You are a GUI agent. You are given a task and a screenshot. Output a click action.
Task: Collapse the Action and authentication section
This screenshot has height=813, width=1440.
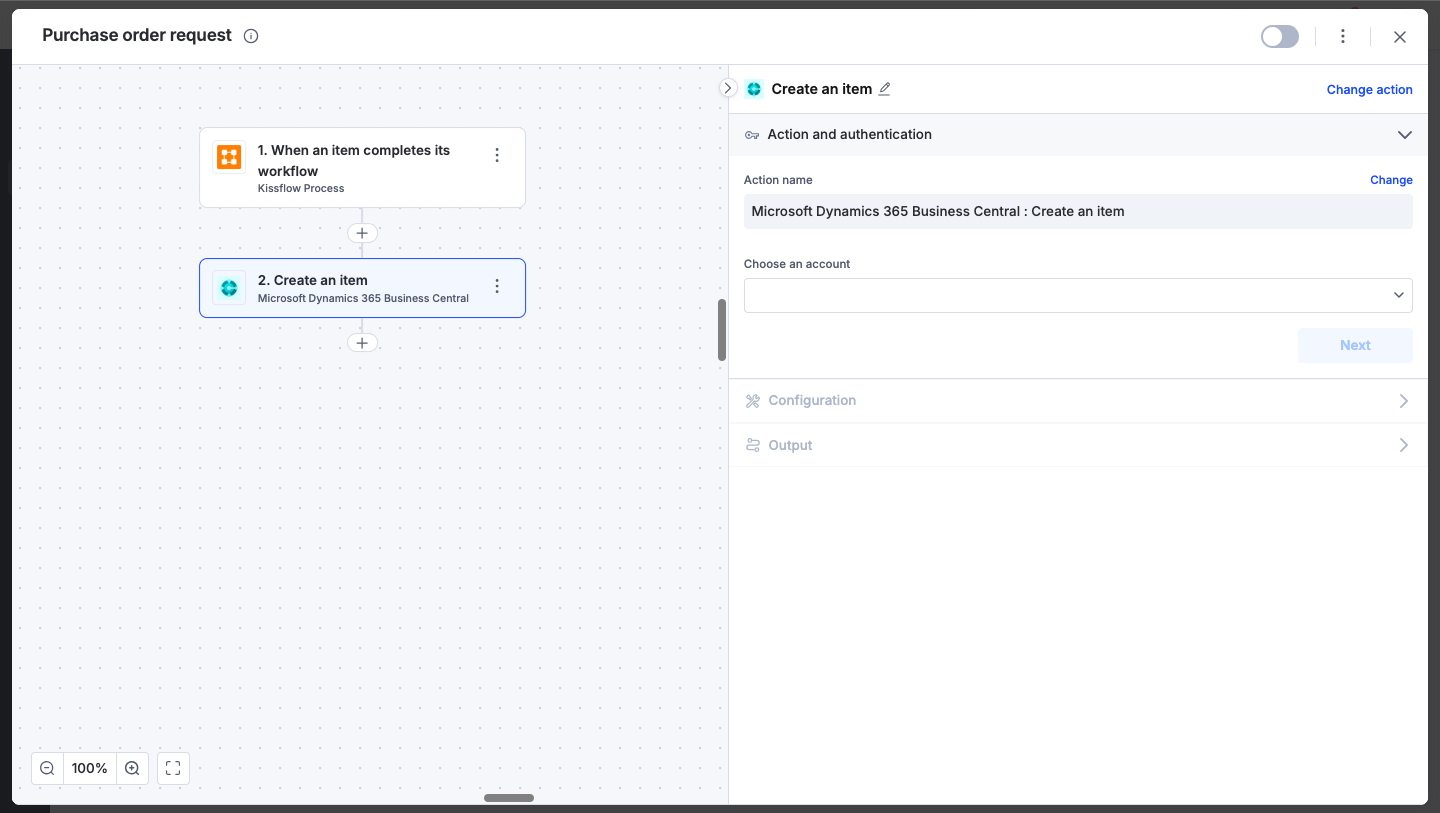[x=1404, y=135]
